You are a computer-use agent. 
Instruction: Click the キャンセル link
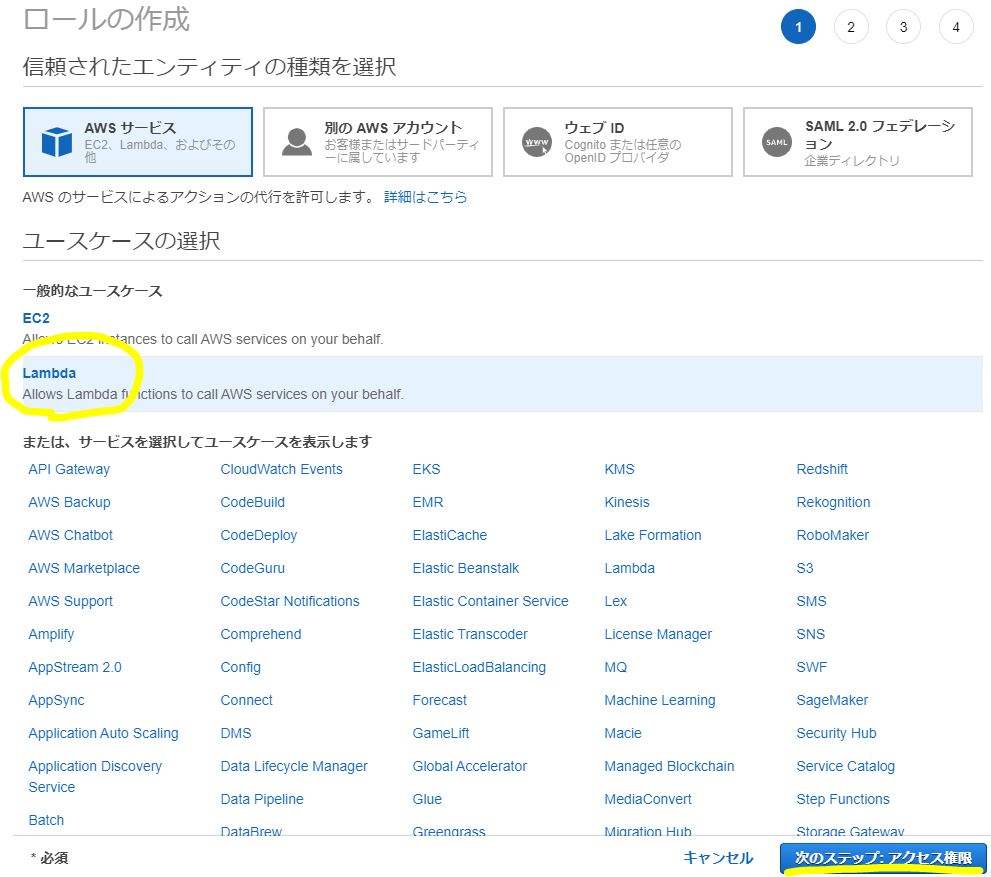[x=718, y=857]
